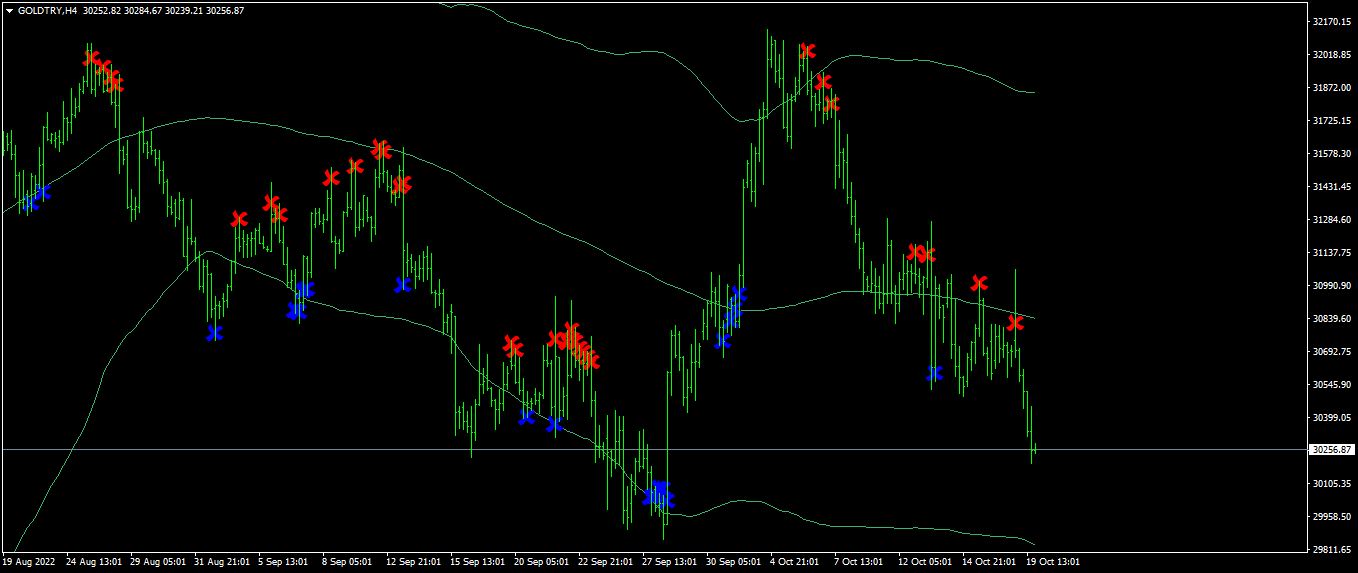Click the 14 Oct 21:01 time label
Viewport: 1358px width, 573px height.
click(990, 562)
